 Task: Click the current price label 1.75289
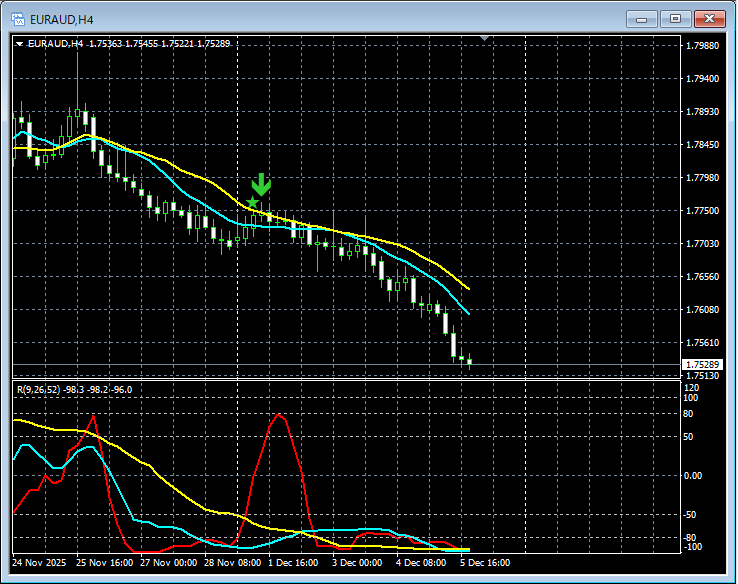700,365
